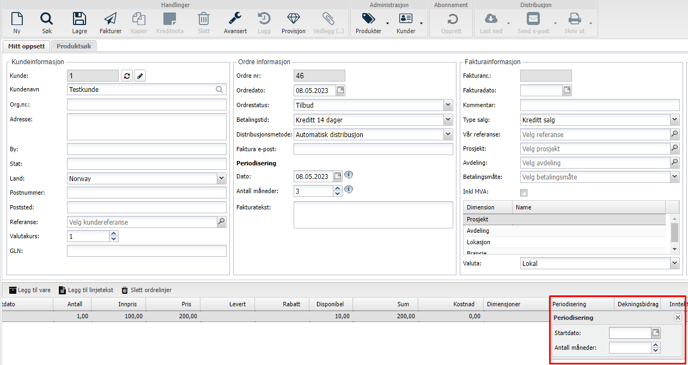Open Avansert advanced tools
The width and height of the screenshot is (688, 365).
click(235, 22)
